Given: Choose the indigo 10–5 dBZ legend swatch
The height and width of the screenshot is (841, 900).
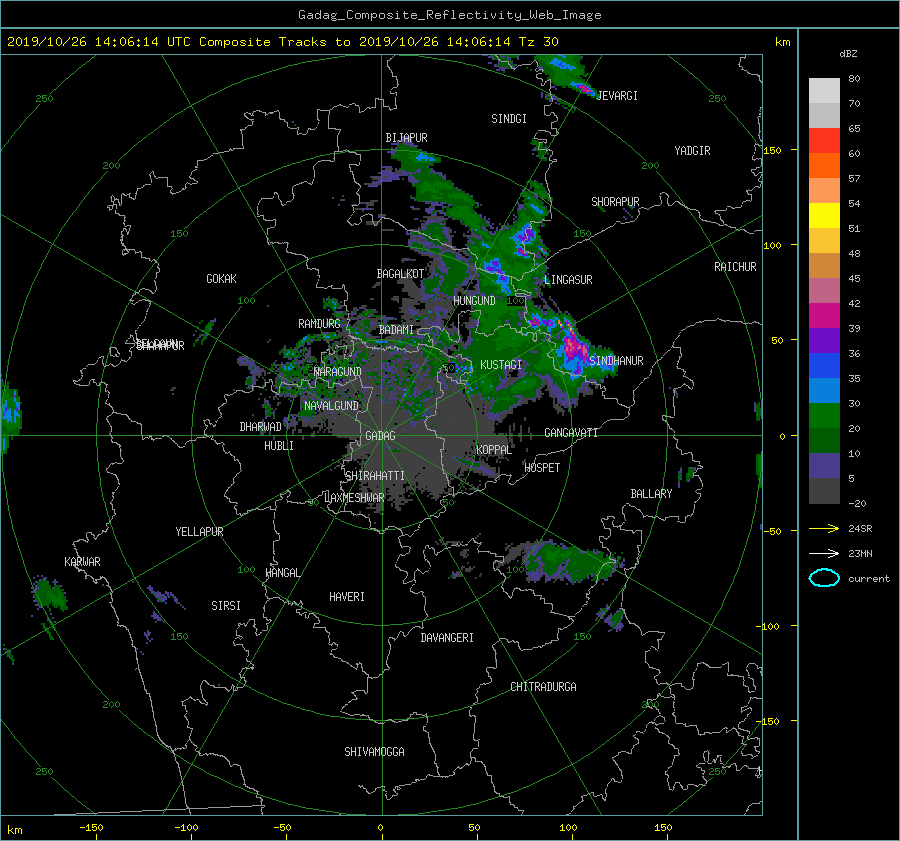Looking at the screenshot, I should (824, 466).
